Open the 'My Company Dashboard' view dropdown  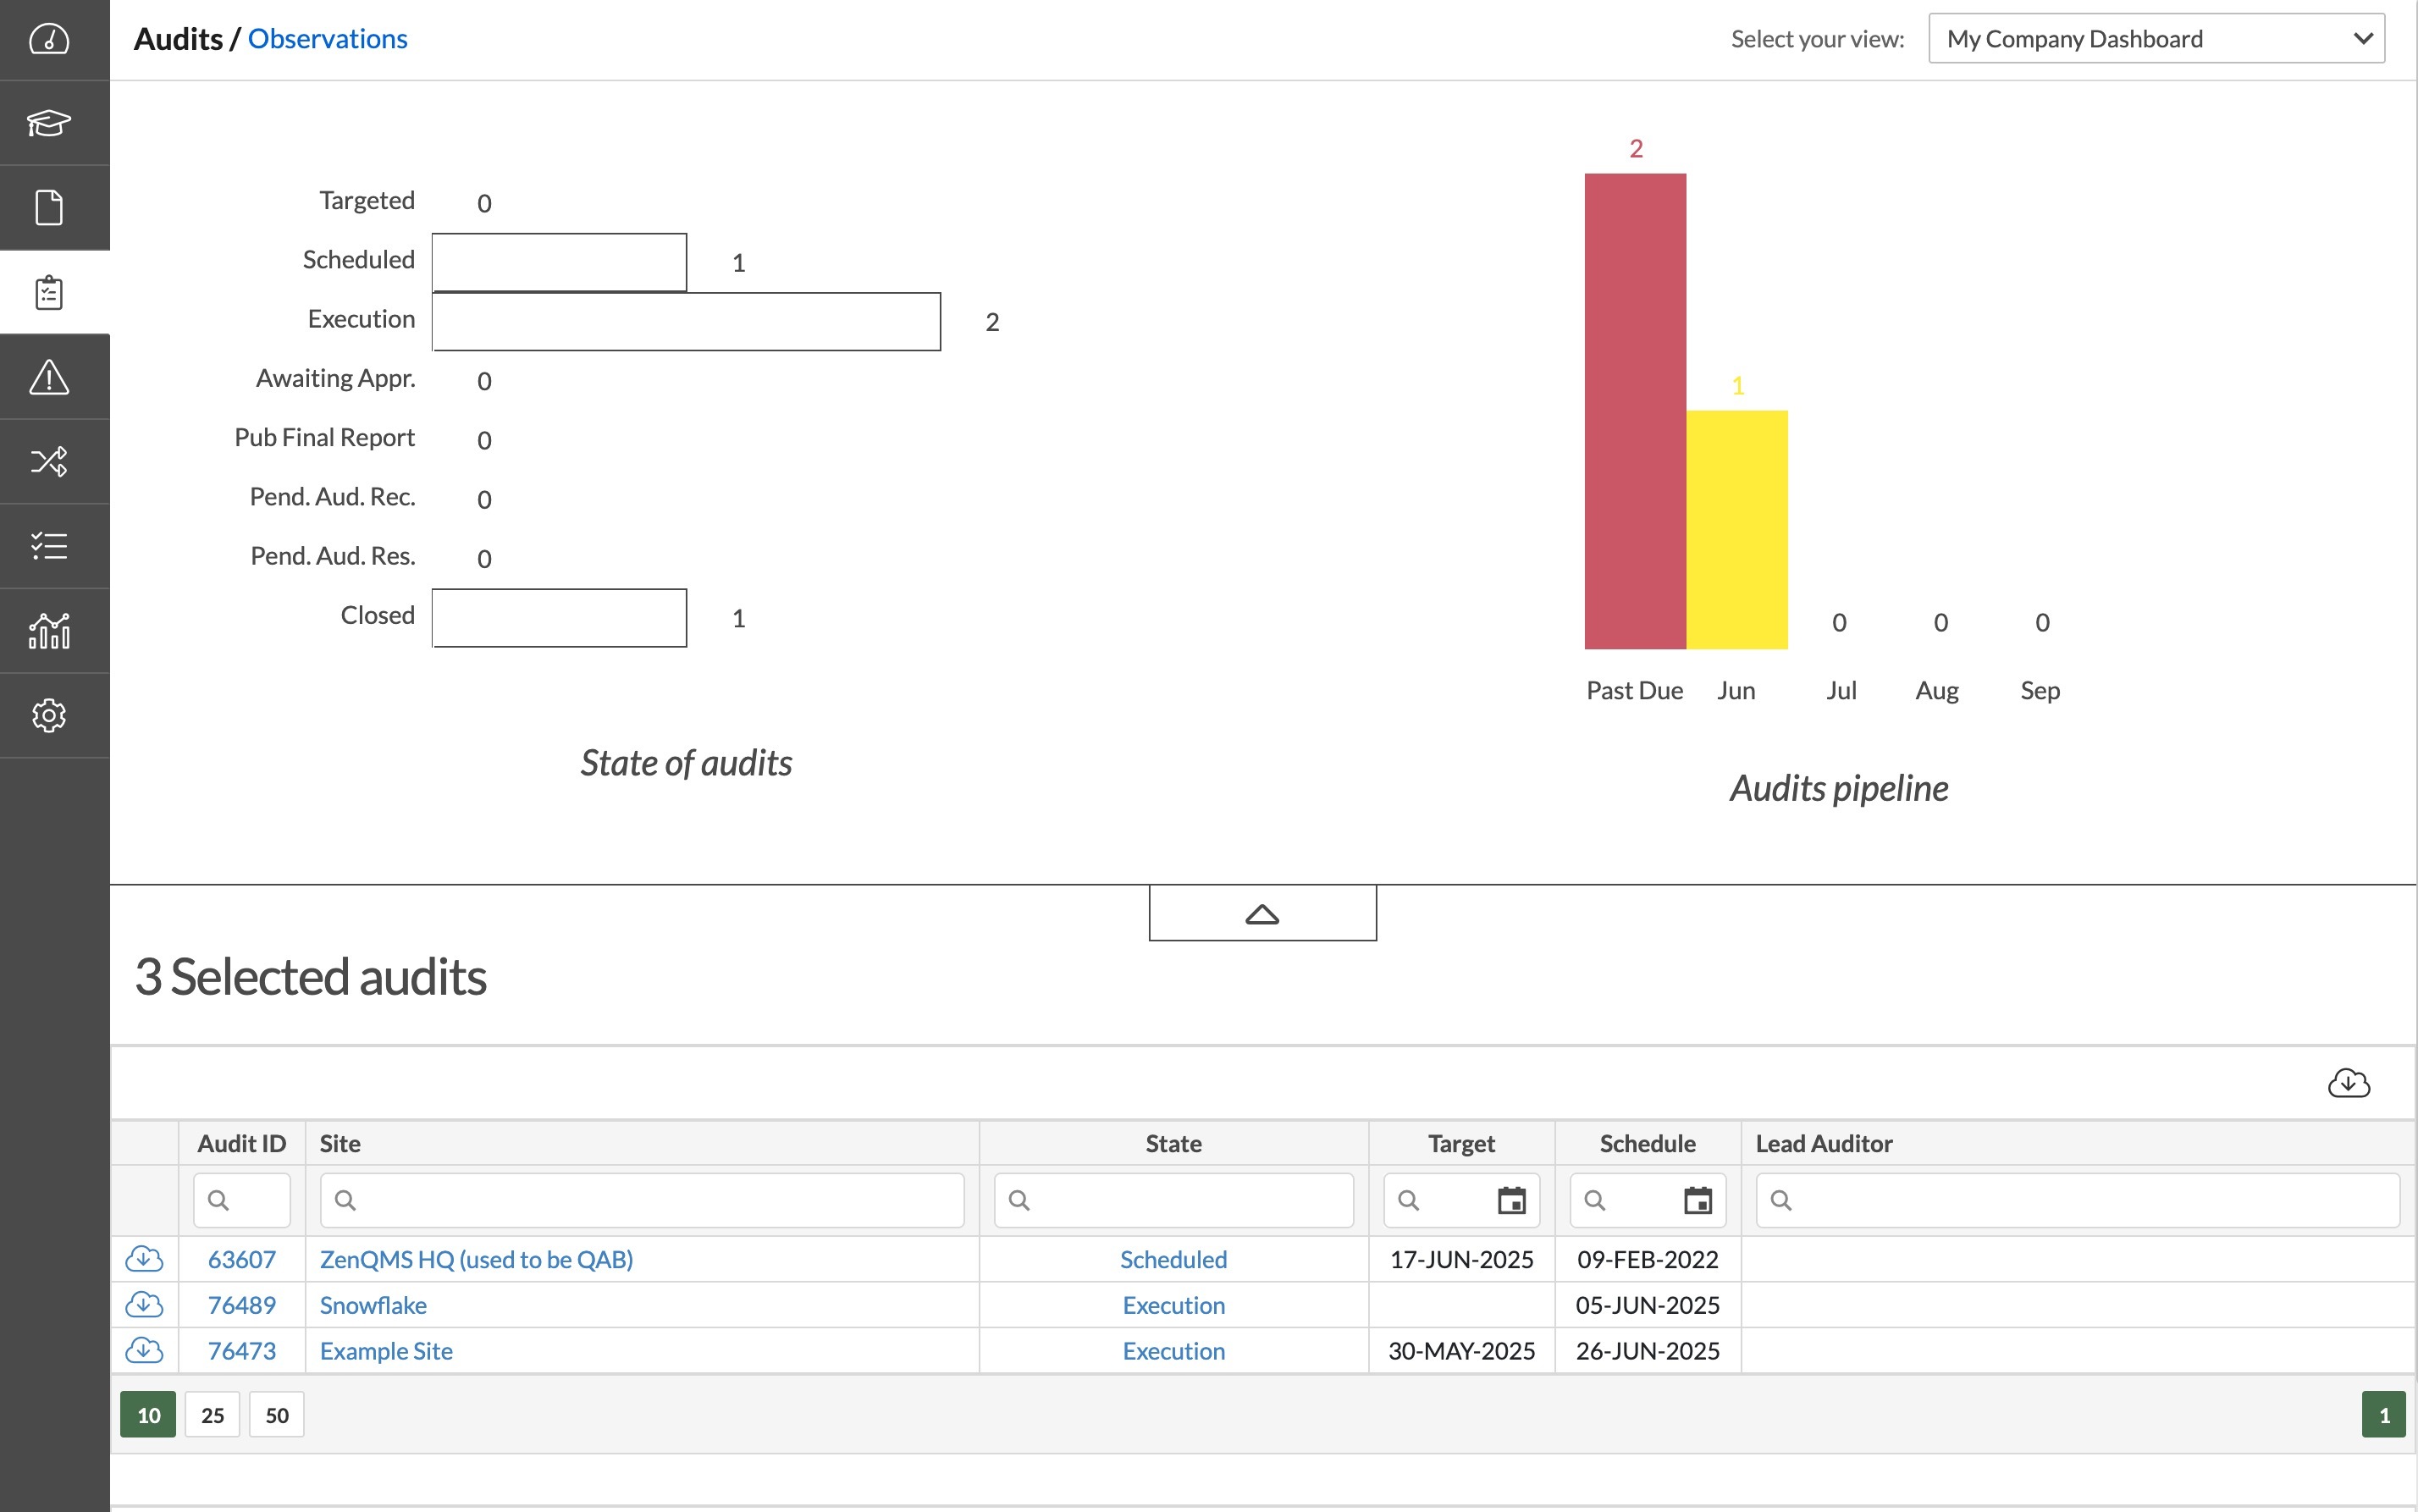(2156, 38)
